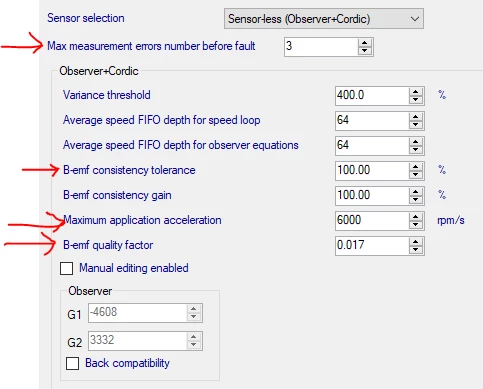Decrease FIFO depth for observer equations
Screen dimensions: 483x389
[x=416, y=150]
